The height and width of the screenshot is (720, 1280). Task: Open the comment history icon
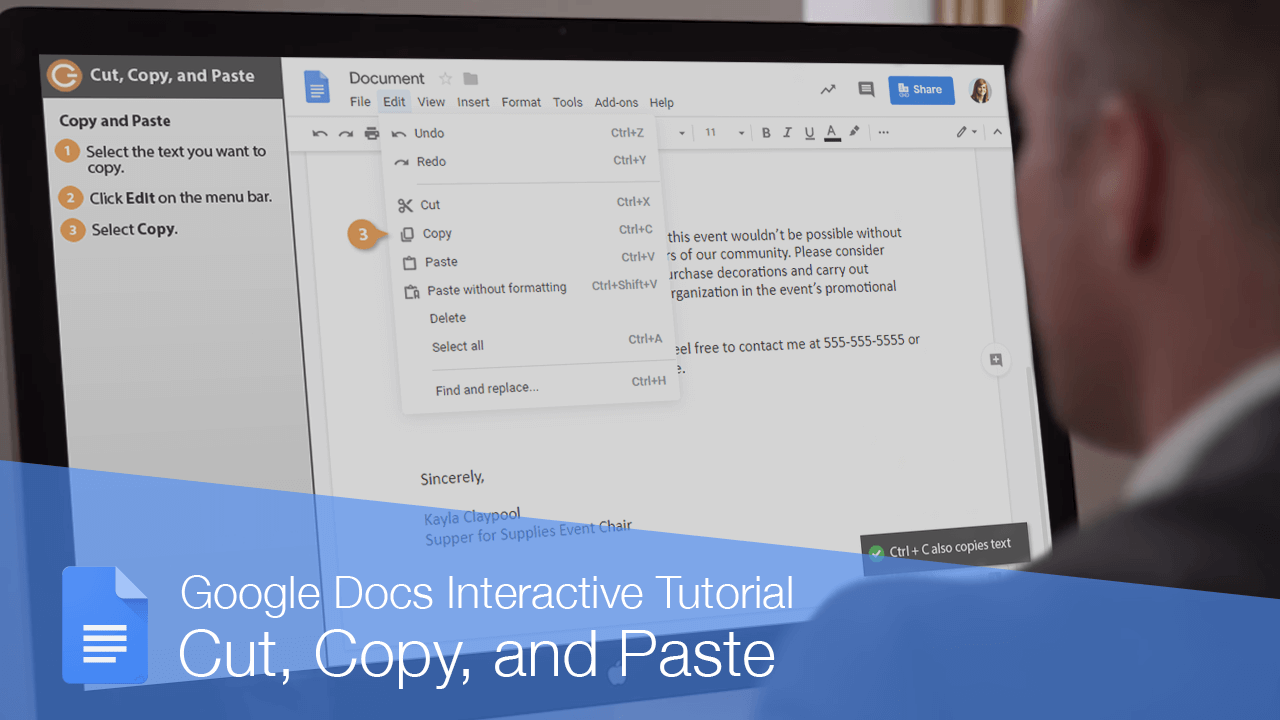(865, 89)
